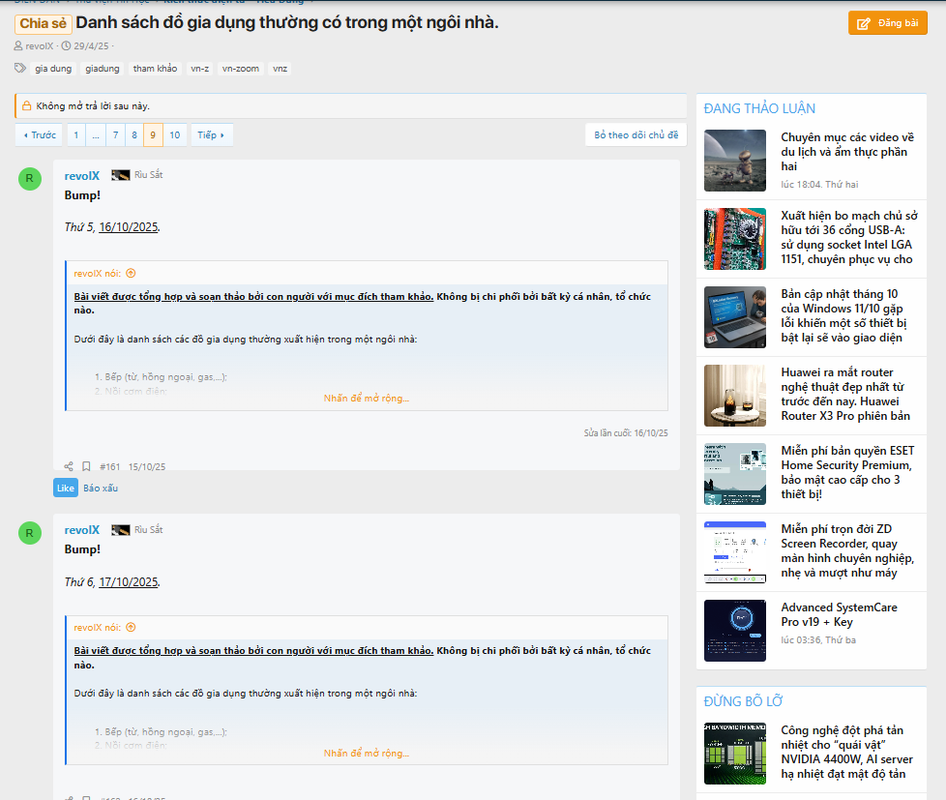Click revolX avatar on the 17/10/2025 post
Image resolution: width=946 pixels, height=800 pixels.
30,533
